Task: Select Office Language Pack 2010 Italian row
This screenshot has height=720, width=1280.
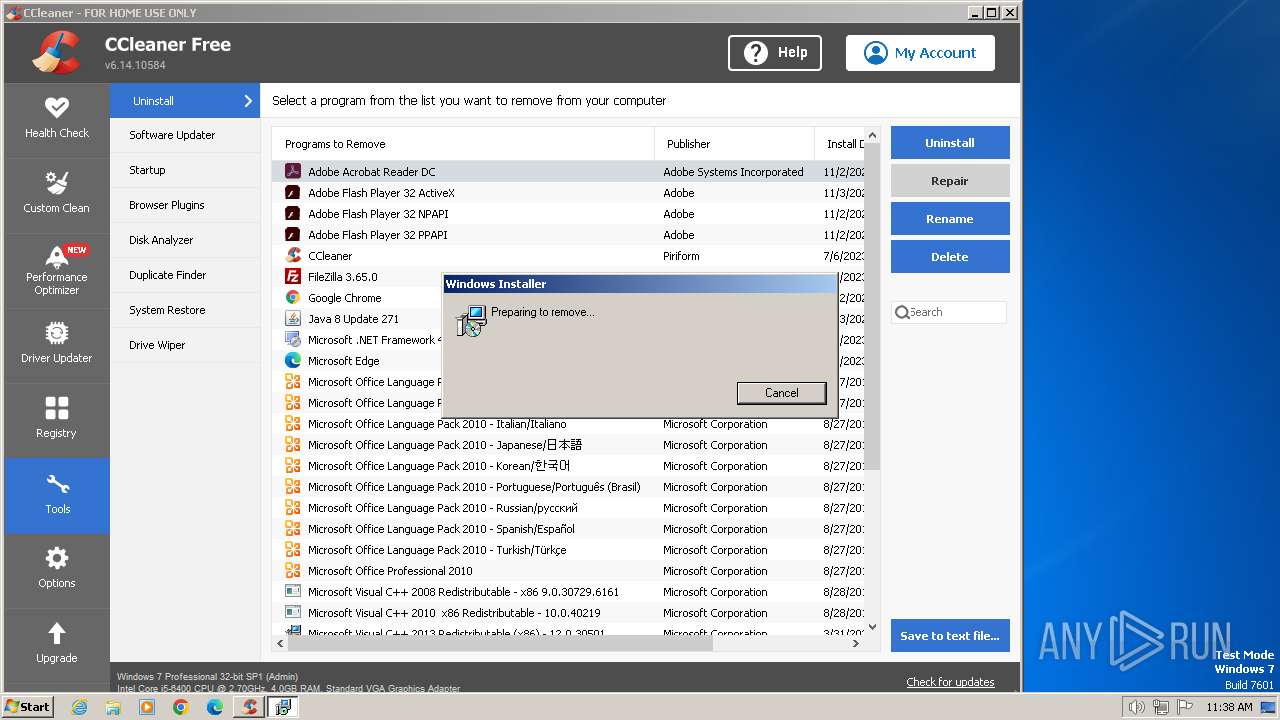Action: pos(568,423)
